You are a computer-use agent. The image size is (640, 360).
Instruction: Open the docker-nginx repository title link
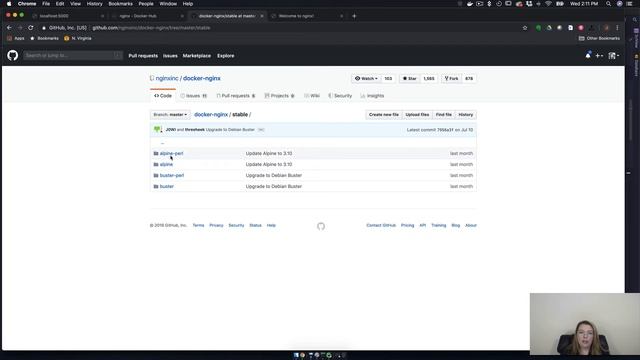202,78
